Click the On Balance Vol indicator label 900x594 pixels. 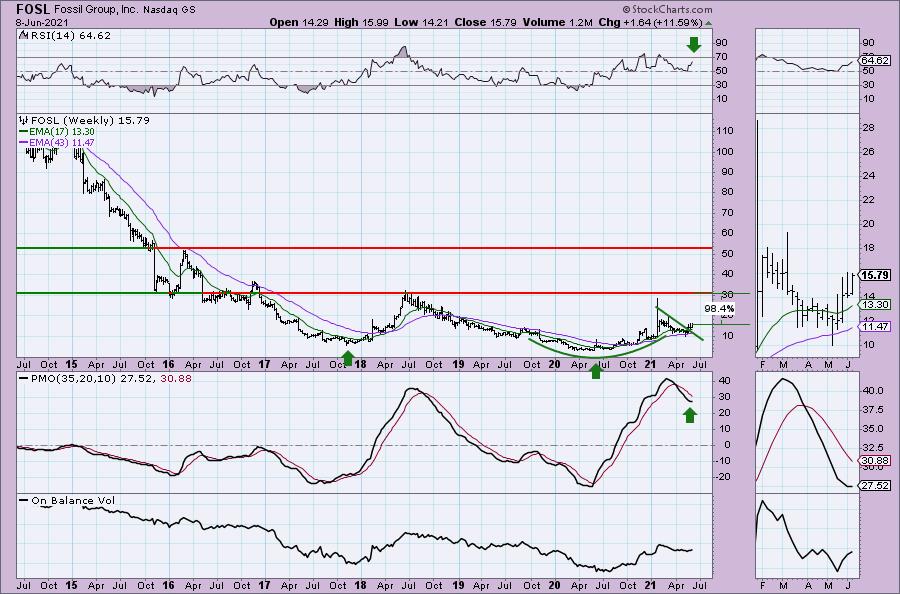(x=73, y=500)
